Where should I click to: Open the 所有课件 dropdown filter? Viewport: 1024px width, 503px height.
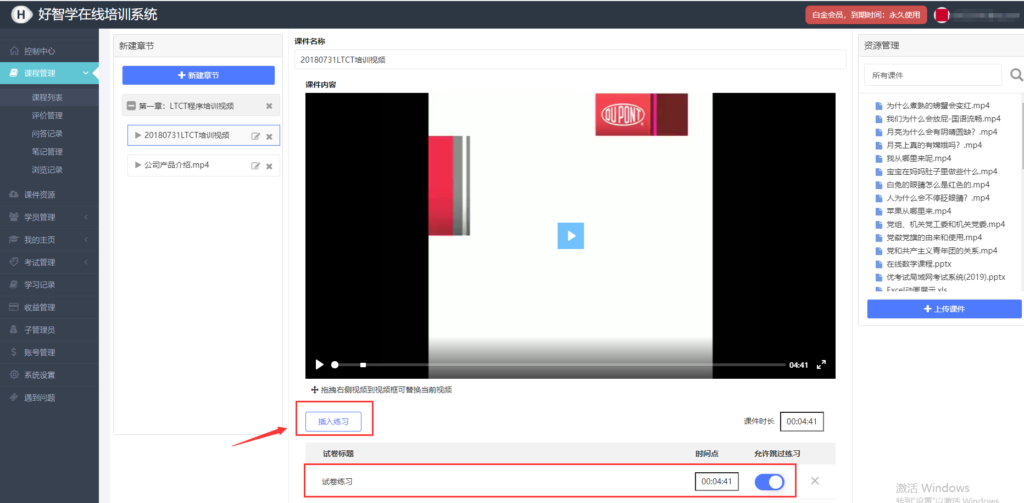(x=933, y=75)
